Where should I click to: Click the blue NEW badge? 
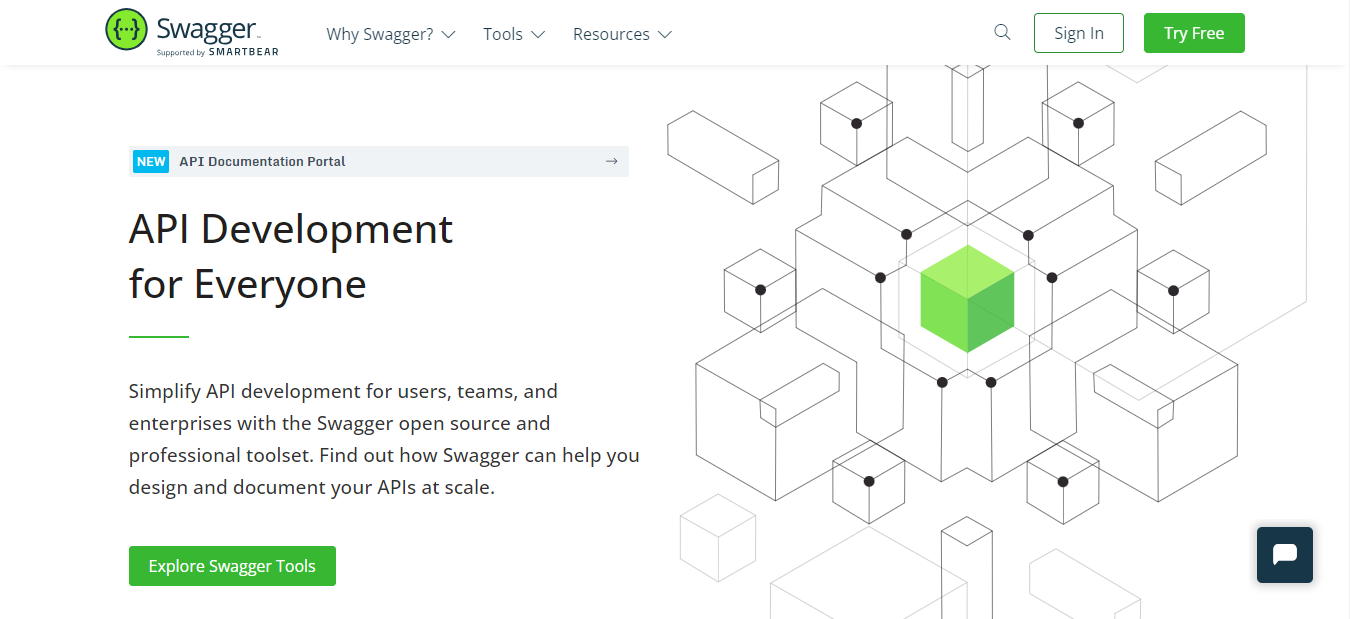click(x=150, y=161)
